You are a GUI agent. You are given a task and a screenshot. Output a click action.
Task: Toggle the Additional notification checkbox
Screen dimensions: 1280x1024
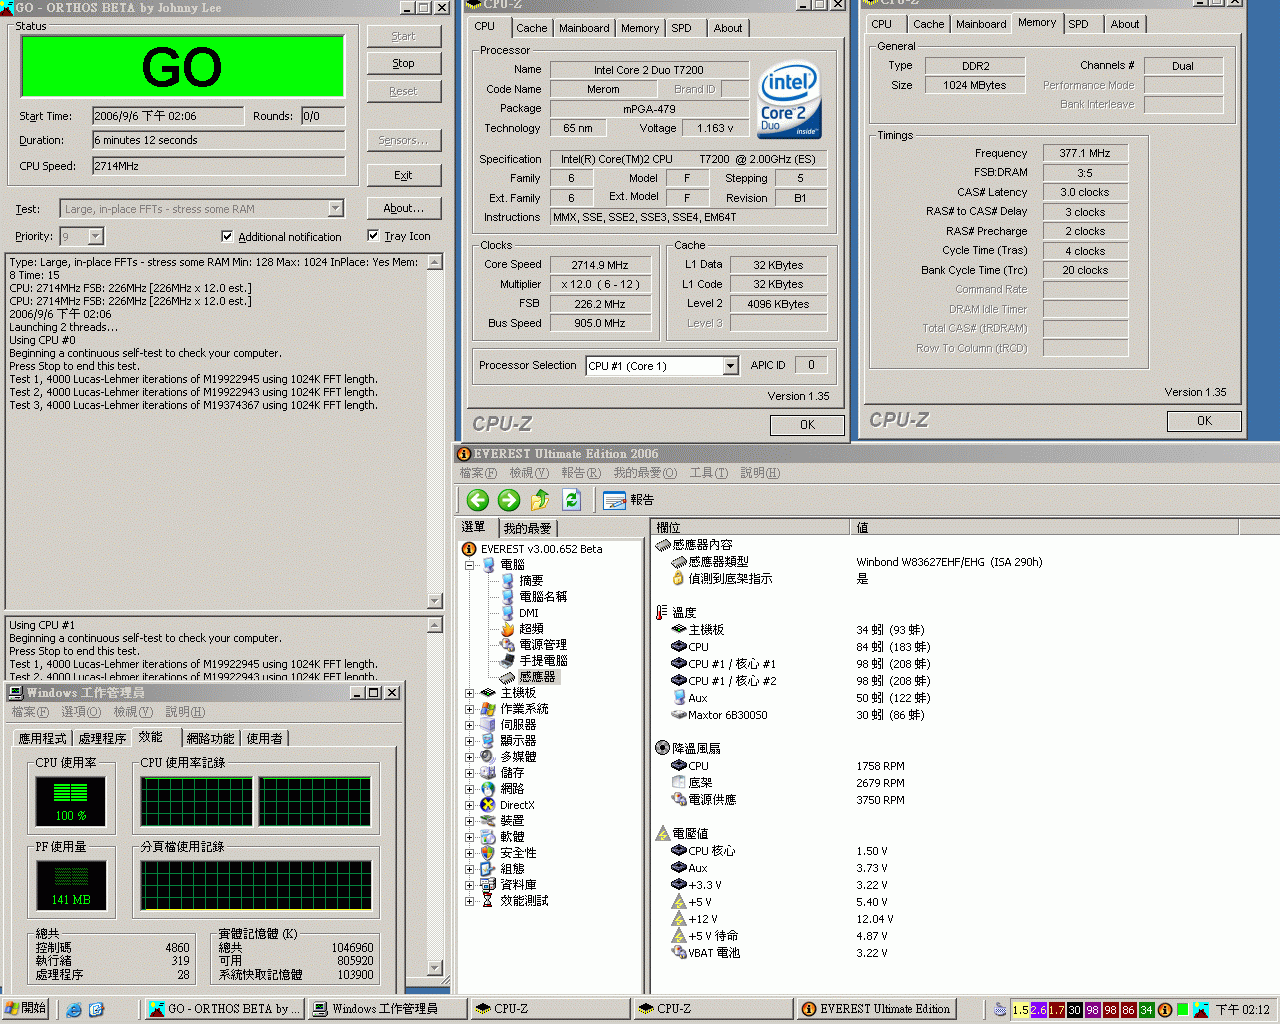click(x=227, y=237)
